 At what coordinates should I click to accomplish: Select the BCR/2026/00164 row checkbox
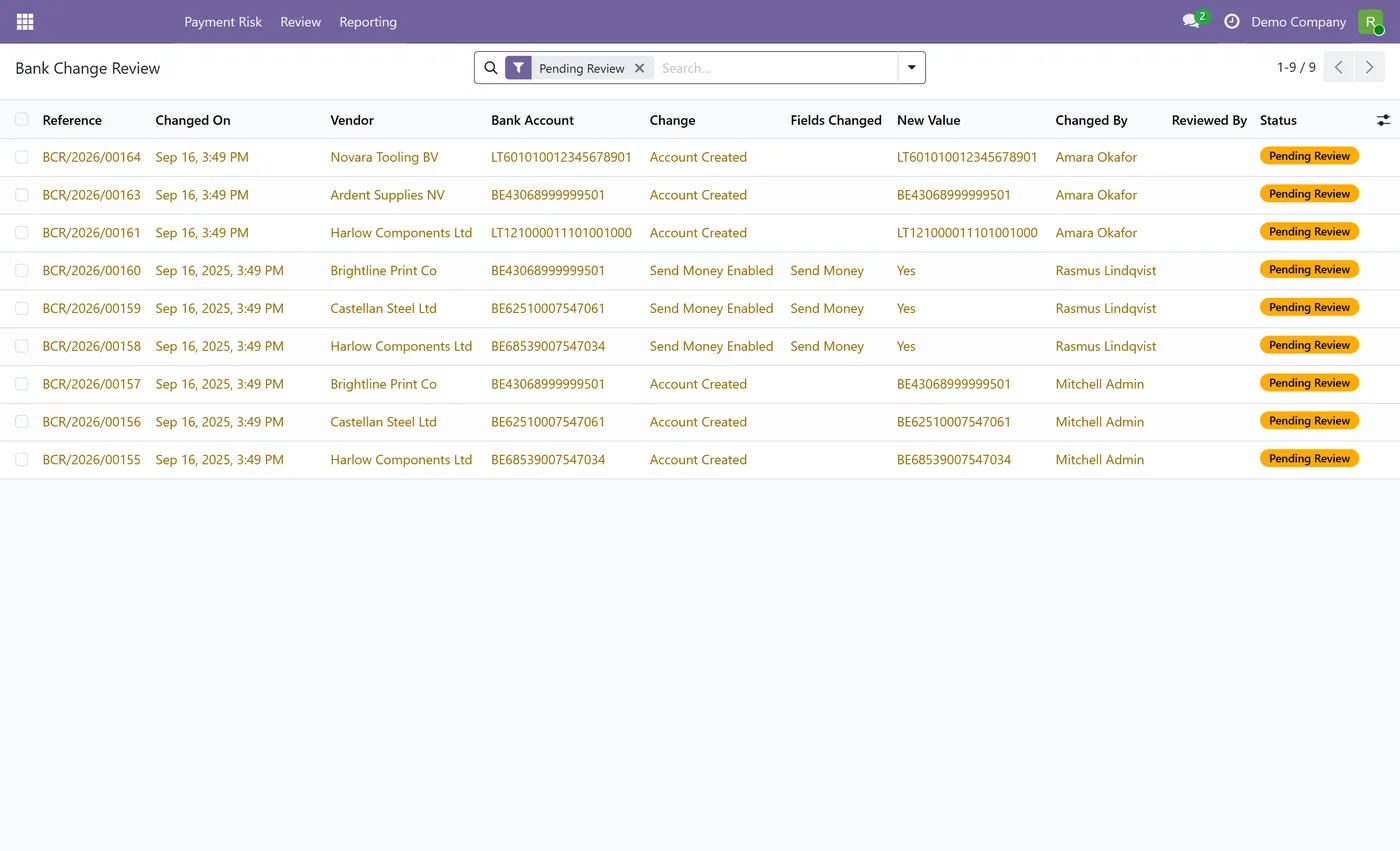[x=22, y=157]
